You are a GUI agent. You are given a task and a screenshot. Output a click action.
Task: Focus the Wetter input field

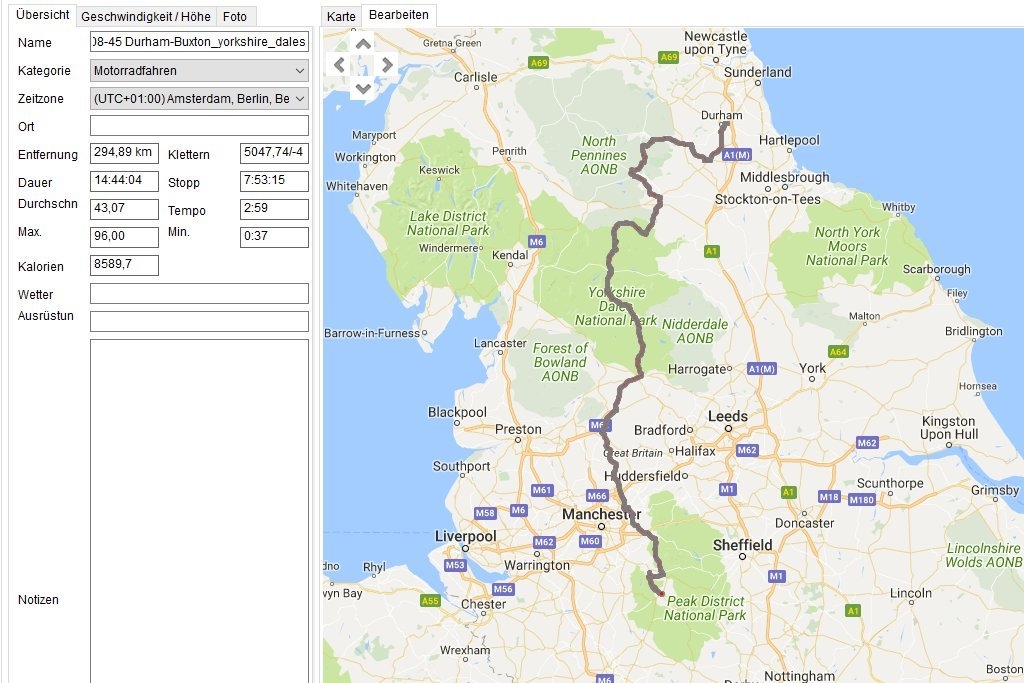pyautogui.click(x=199, y=294)
